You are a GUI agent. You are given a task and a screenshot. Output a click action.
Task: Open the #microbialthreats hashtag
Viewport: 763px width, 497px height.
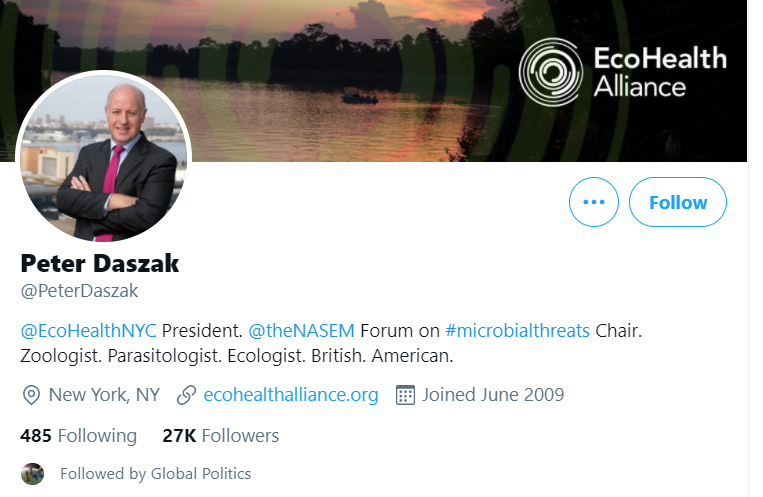517,331
